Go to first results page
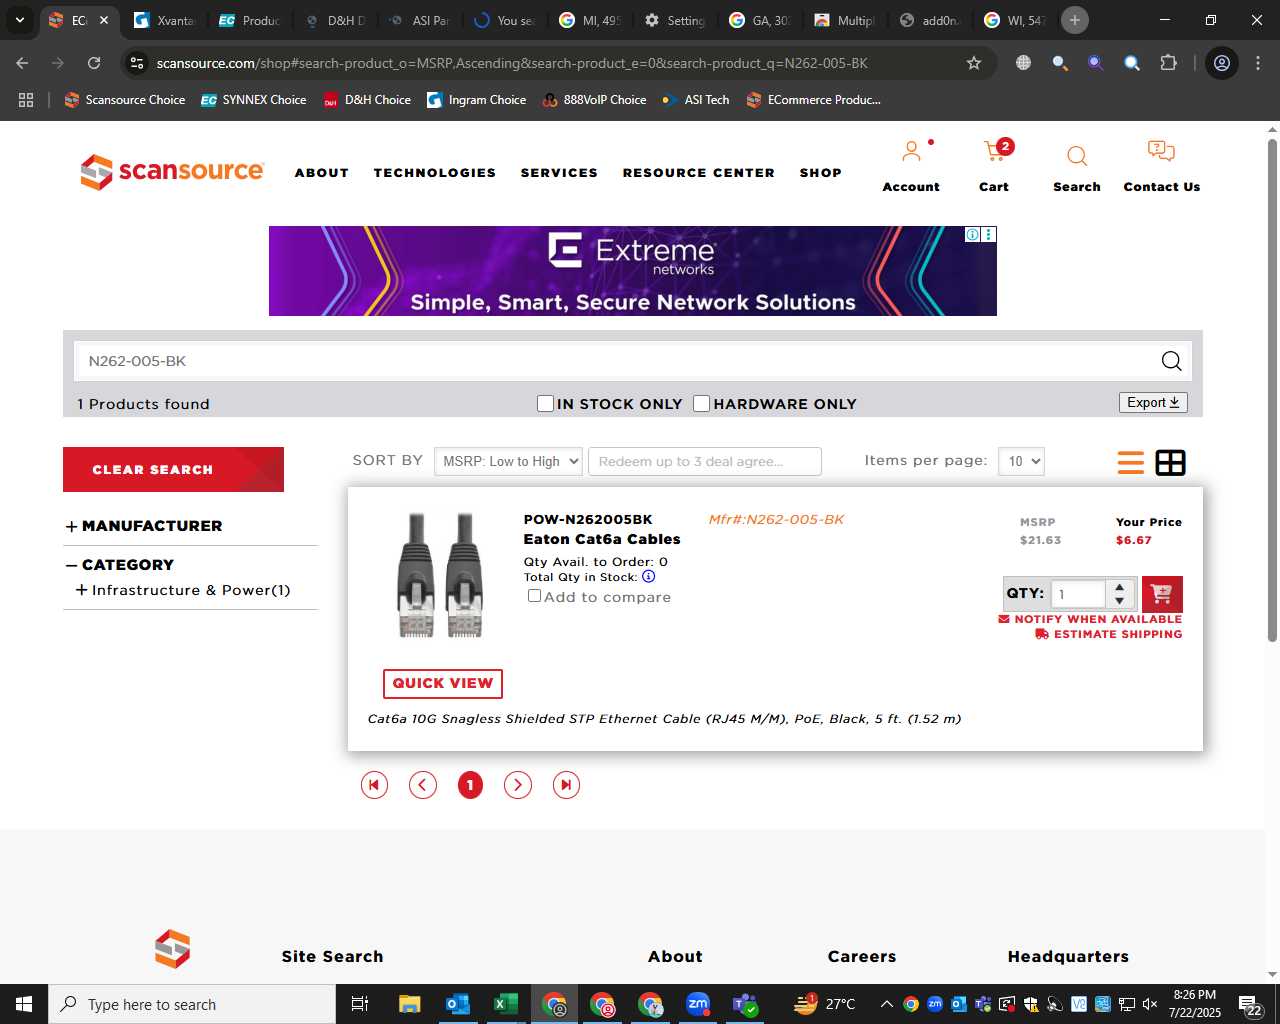This screenshot has height=1024, width=1280. pos(374,785)
